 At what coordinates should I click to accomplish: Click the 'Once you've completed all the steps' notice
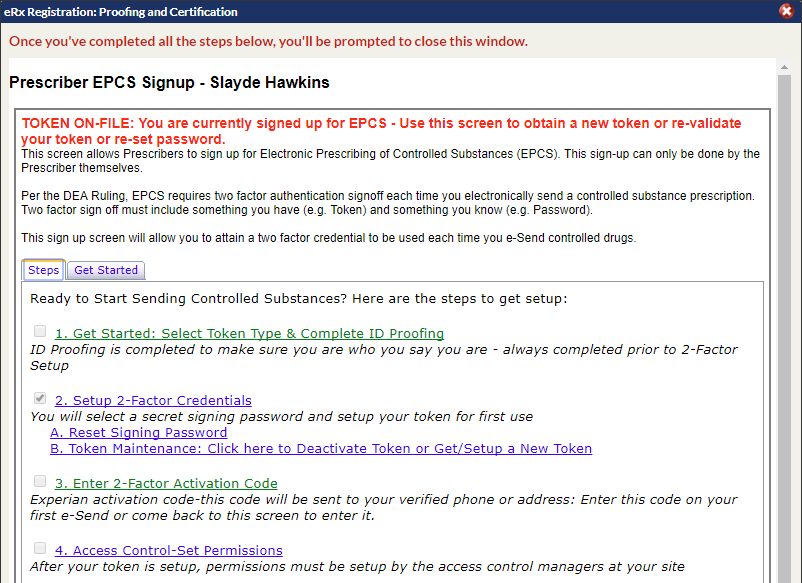(x=268, y=41)
